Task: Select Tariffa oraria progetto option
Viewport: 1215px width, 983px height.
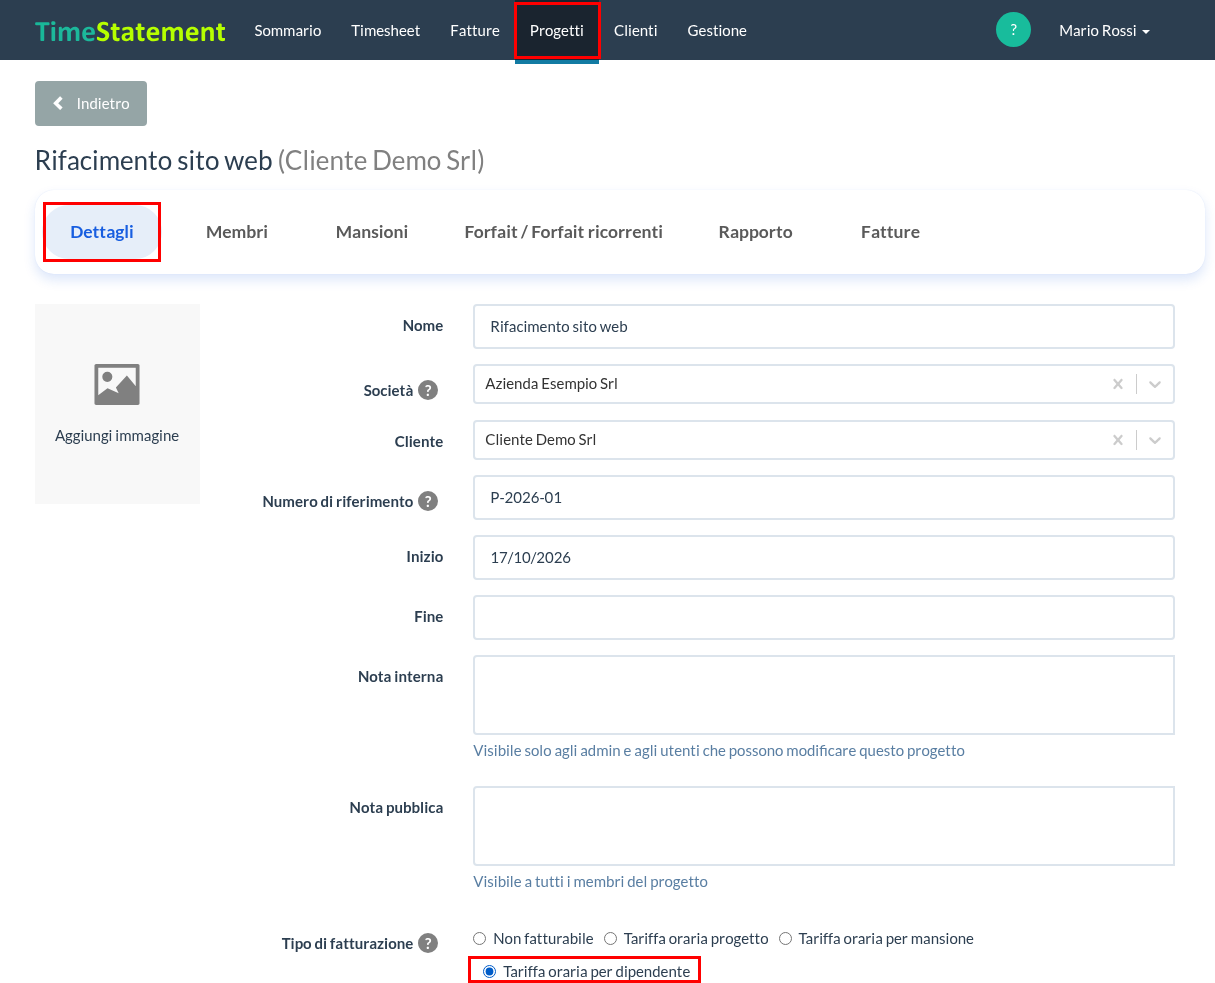Action: click(x=610, y=939)
